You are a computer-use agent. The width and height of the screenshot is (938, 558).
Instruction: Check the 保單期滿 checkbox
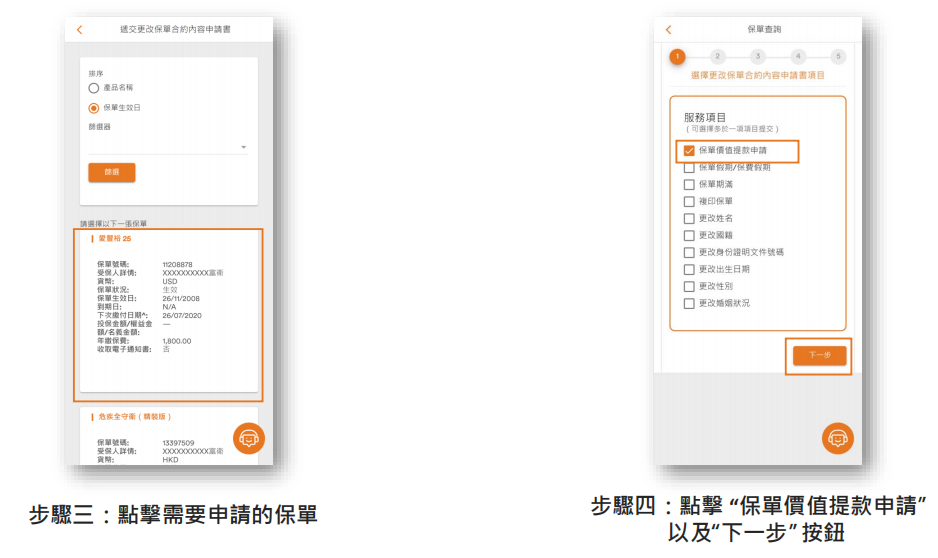[x=689, y=185]
